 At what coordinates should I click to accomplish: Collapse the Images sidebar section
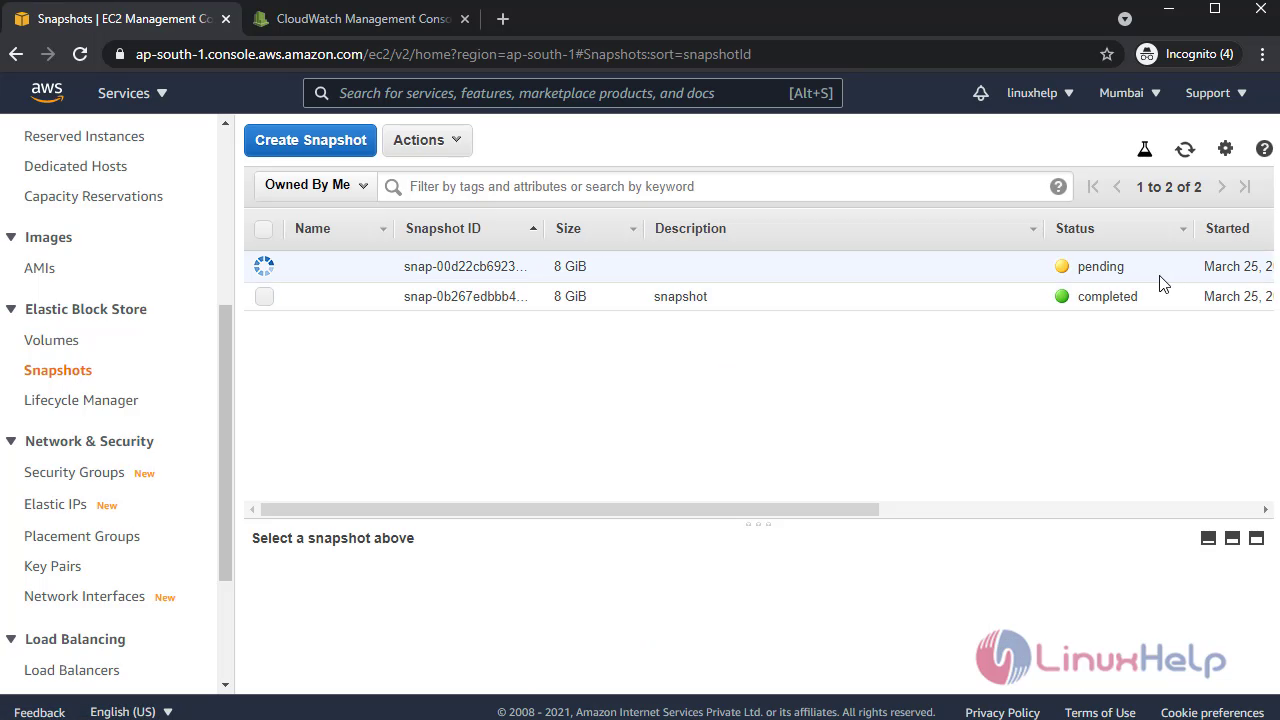click(11, 237)
